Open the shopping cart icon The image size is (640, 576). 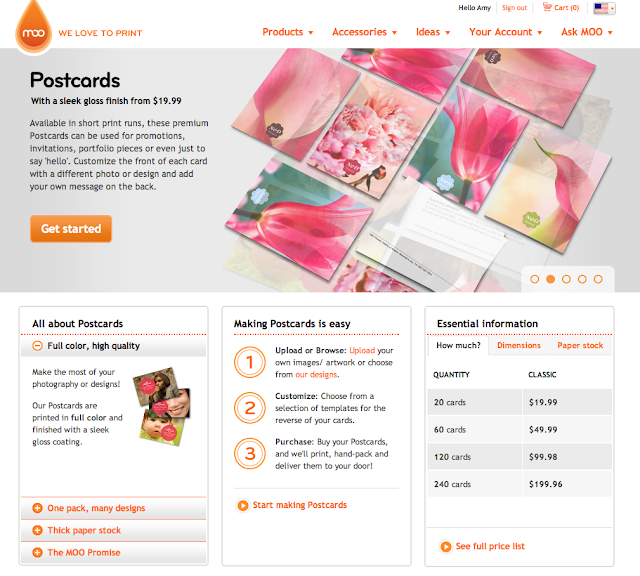(547, 7)
